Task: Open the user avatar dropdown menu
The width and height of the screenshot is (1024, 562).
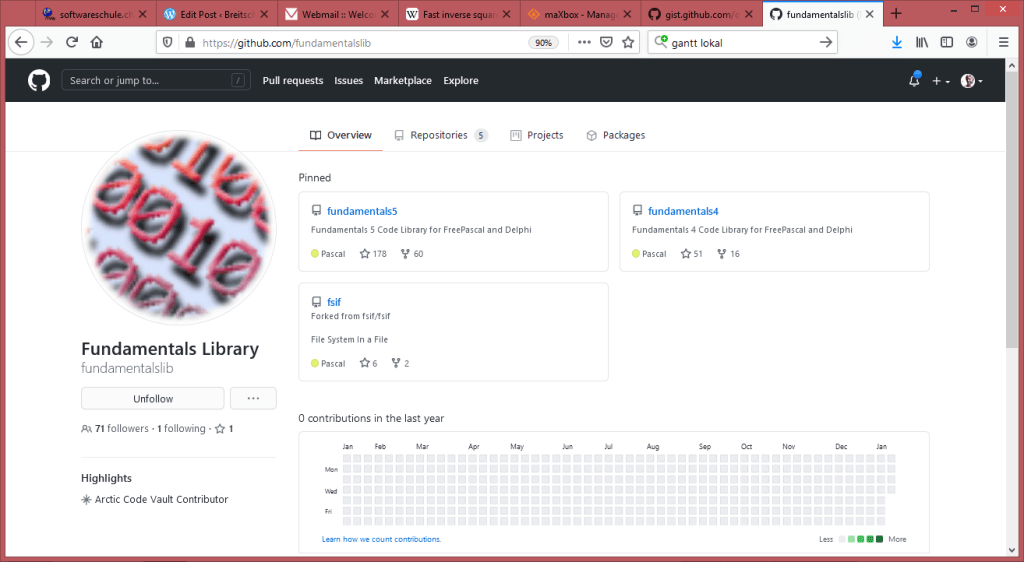Action: tap(971, 81)
